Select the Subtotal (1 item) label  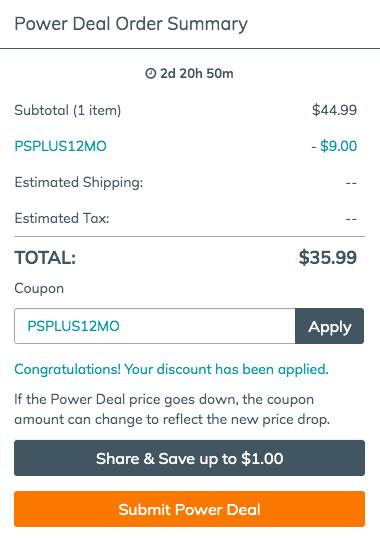68,111
